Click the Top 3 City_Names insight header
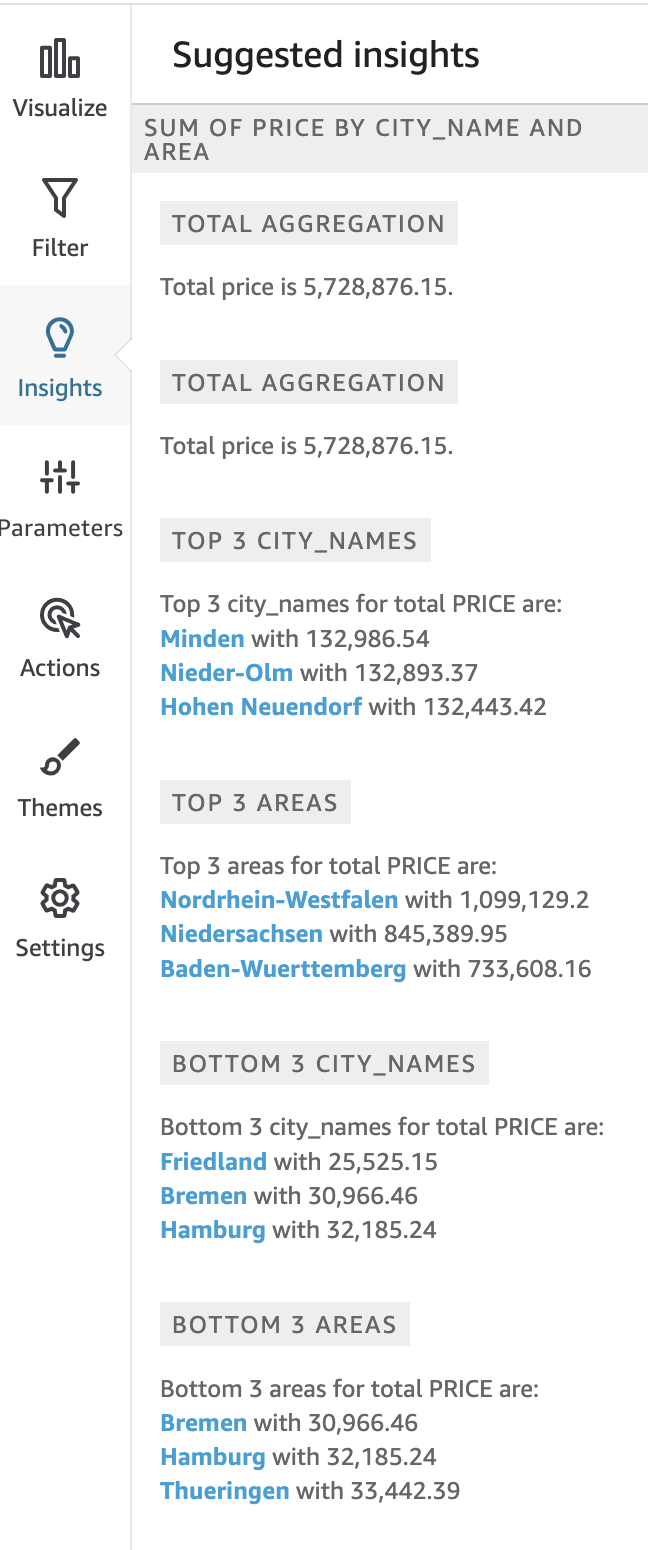This screenshot has height=1550, width=648. point(295,541)
